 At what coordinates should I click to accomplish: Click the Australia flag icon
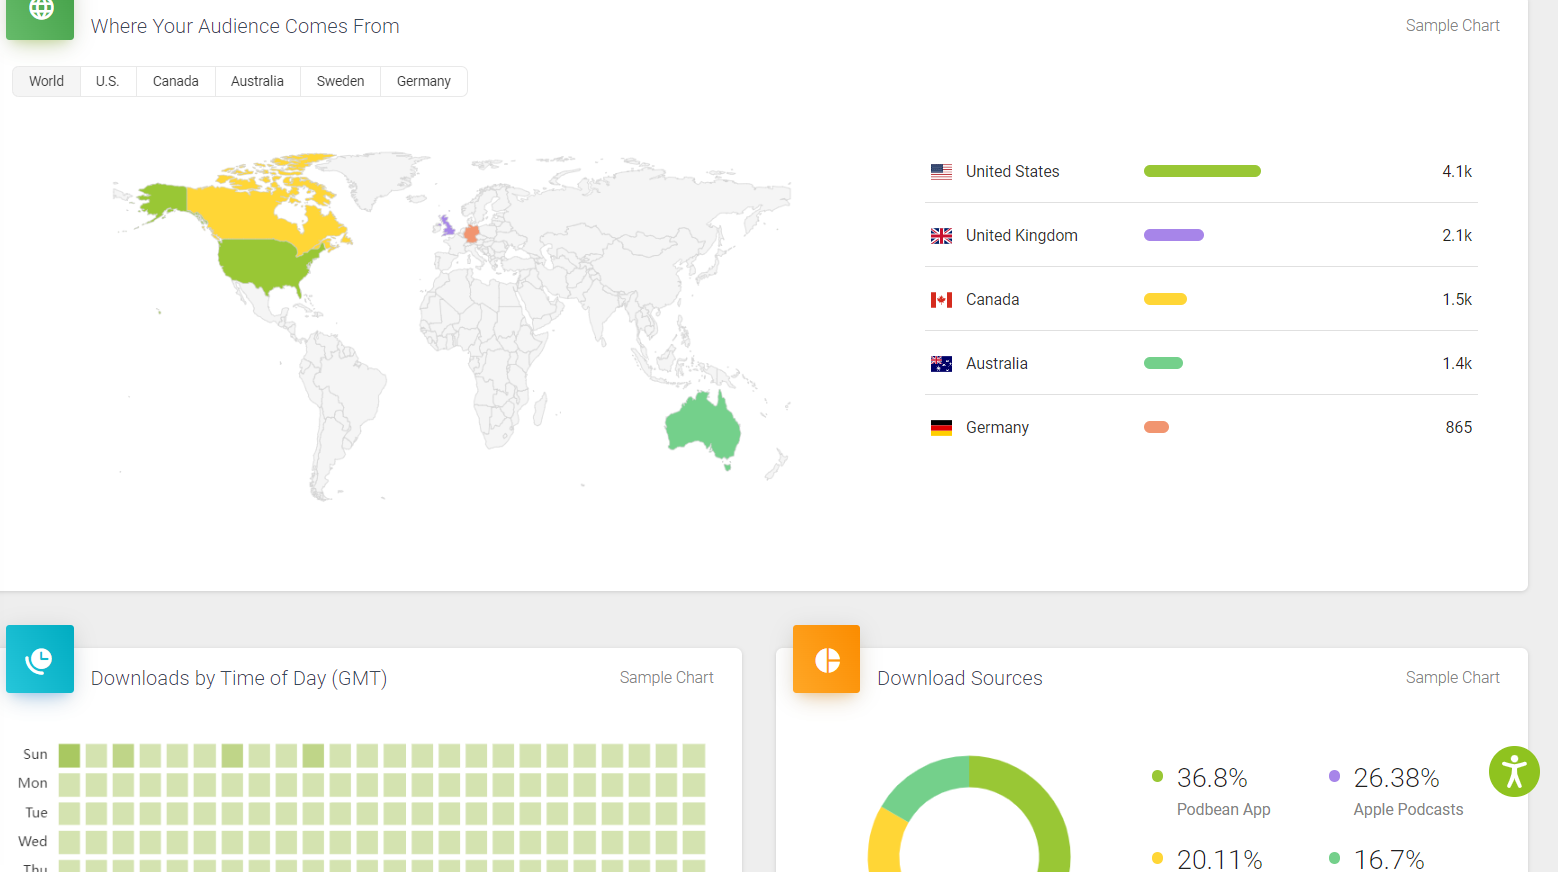pos(941,363)
